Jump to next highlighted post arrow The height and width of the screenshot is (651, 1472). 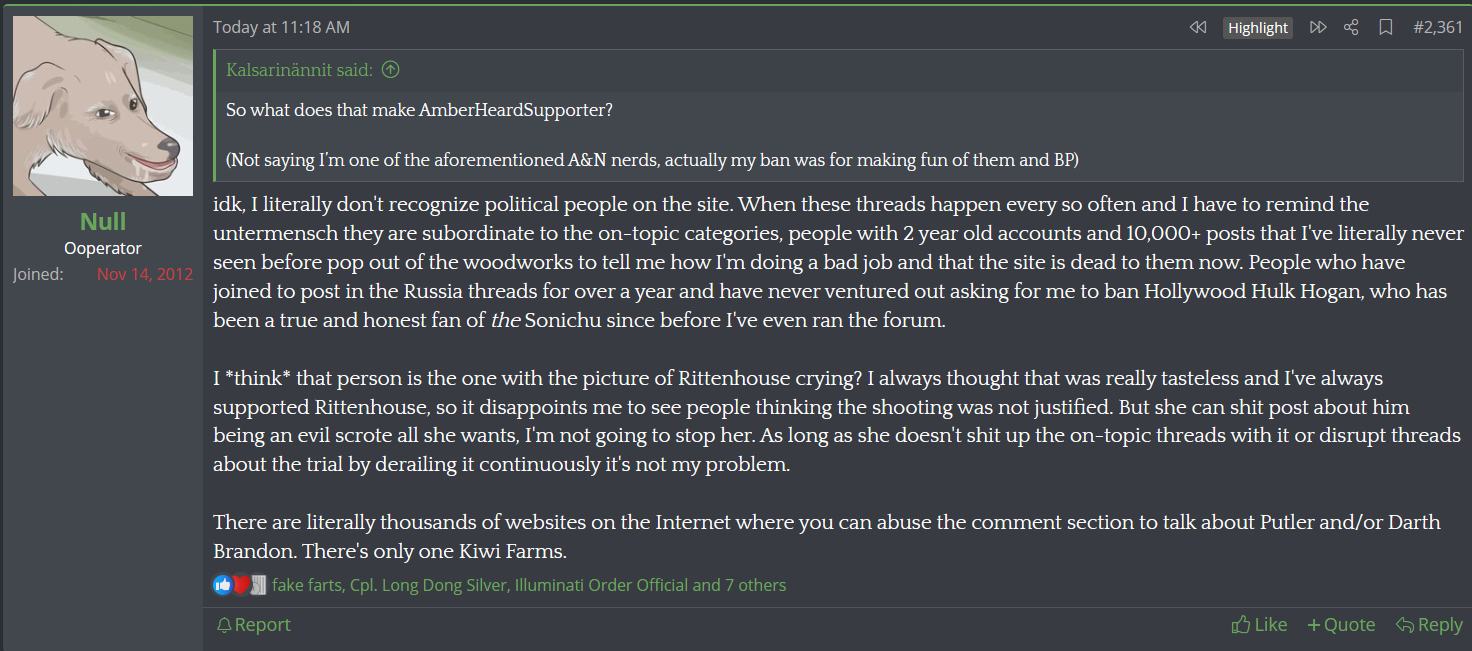(1318, 28)
